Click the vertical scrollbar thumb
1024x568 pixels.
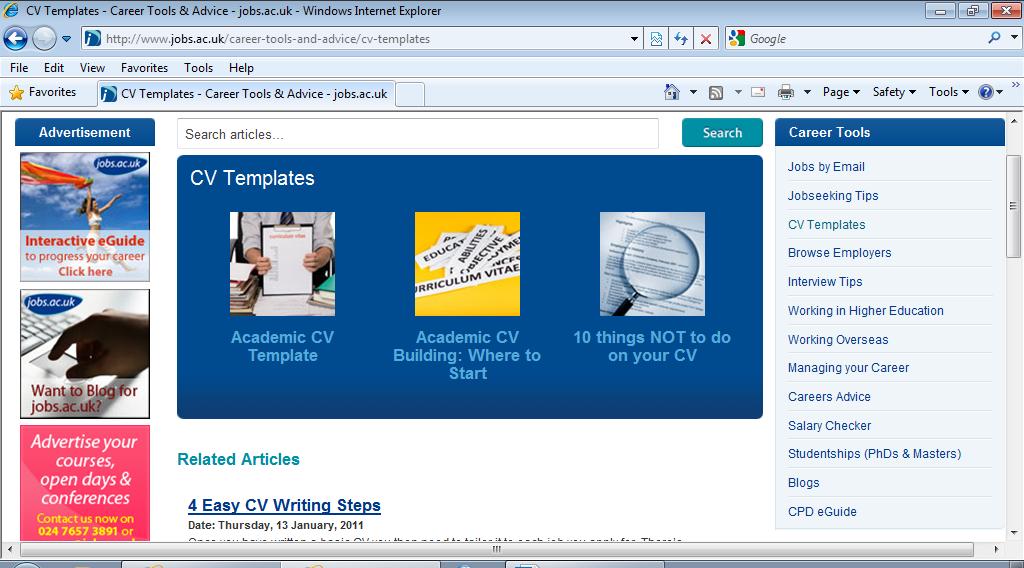coord(1014,206)
